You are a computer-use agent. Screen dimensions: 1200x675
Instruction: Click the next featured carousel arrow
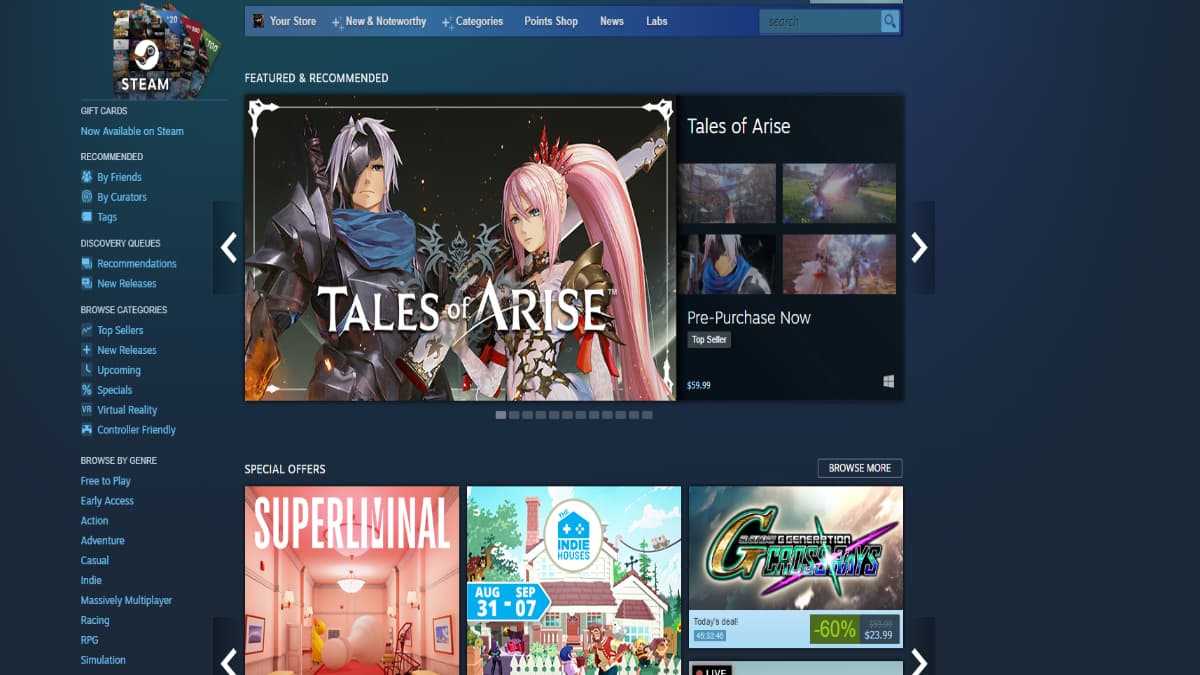[x=919, y=247]
